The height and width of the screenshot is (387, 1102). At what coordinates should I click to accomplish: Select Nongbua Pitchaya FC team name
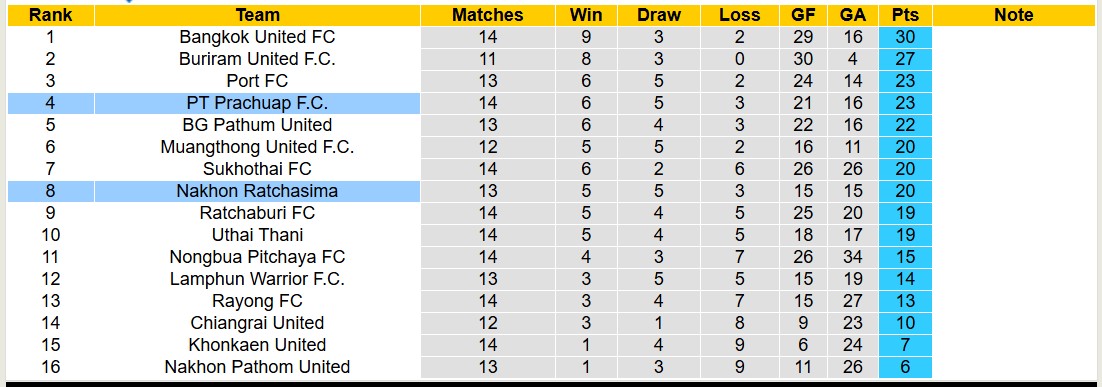[257, 257]
